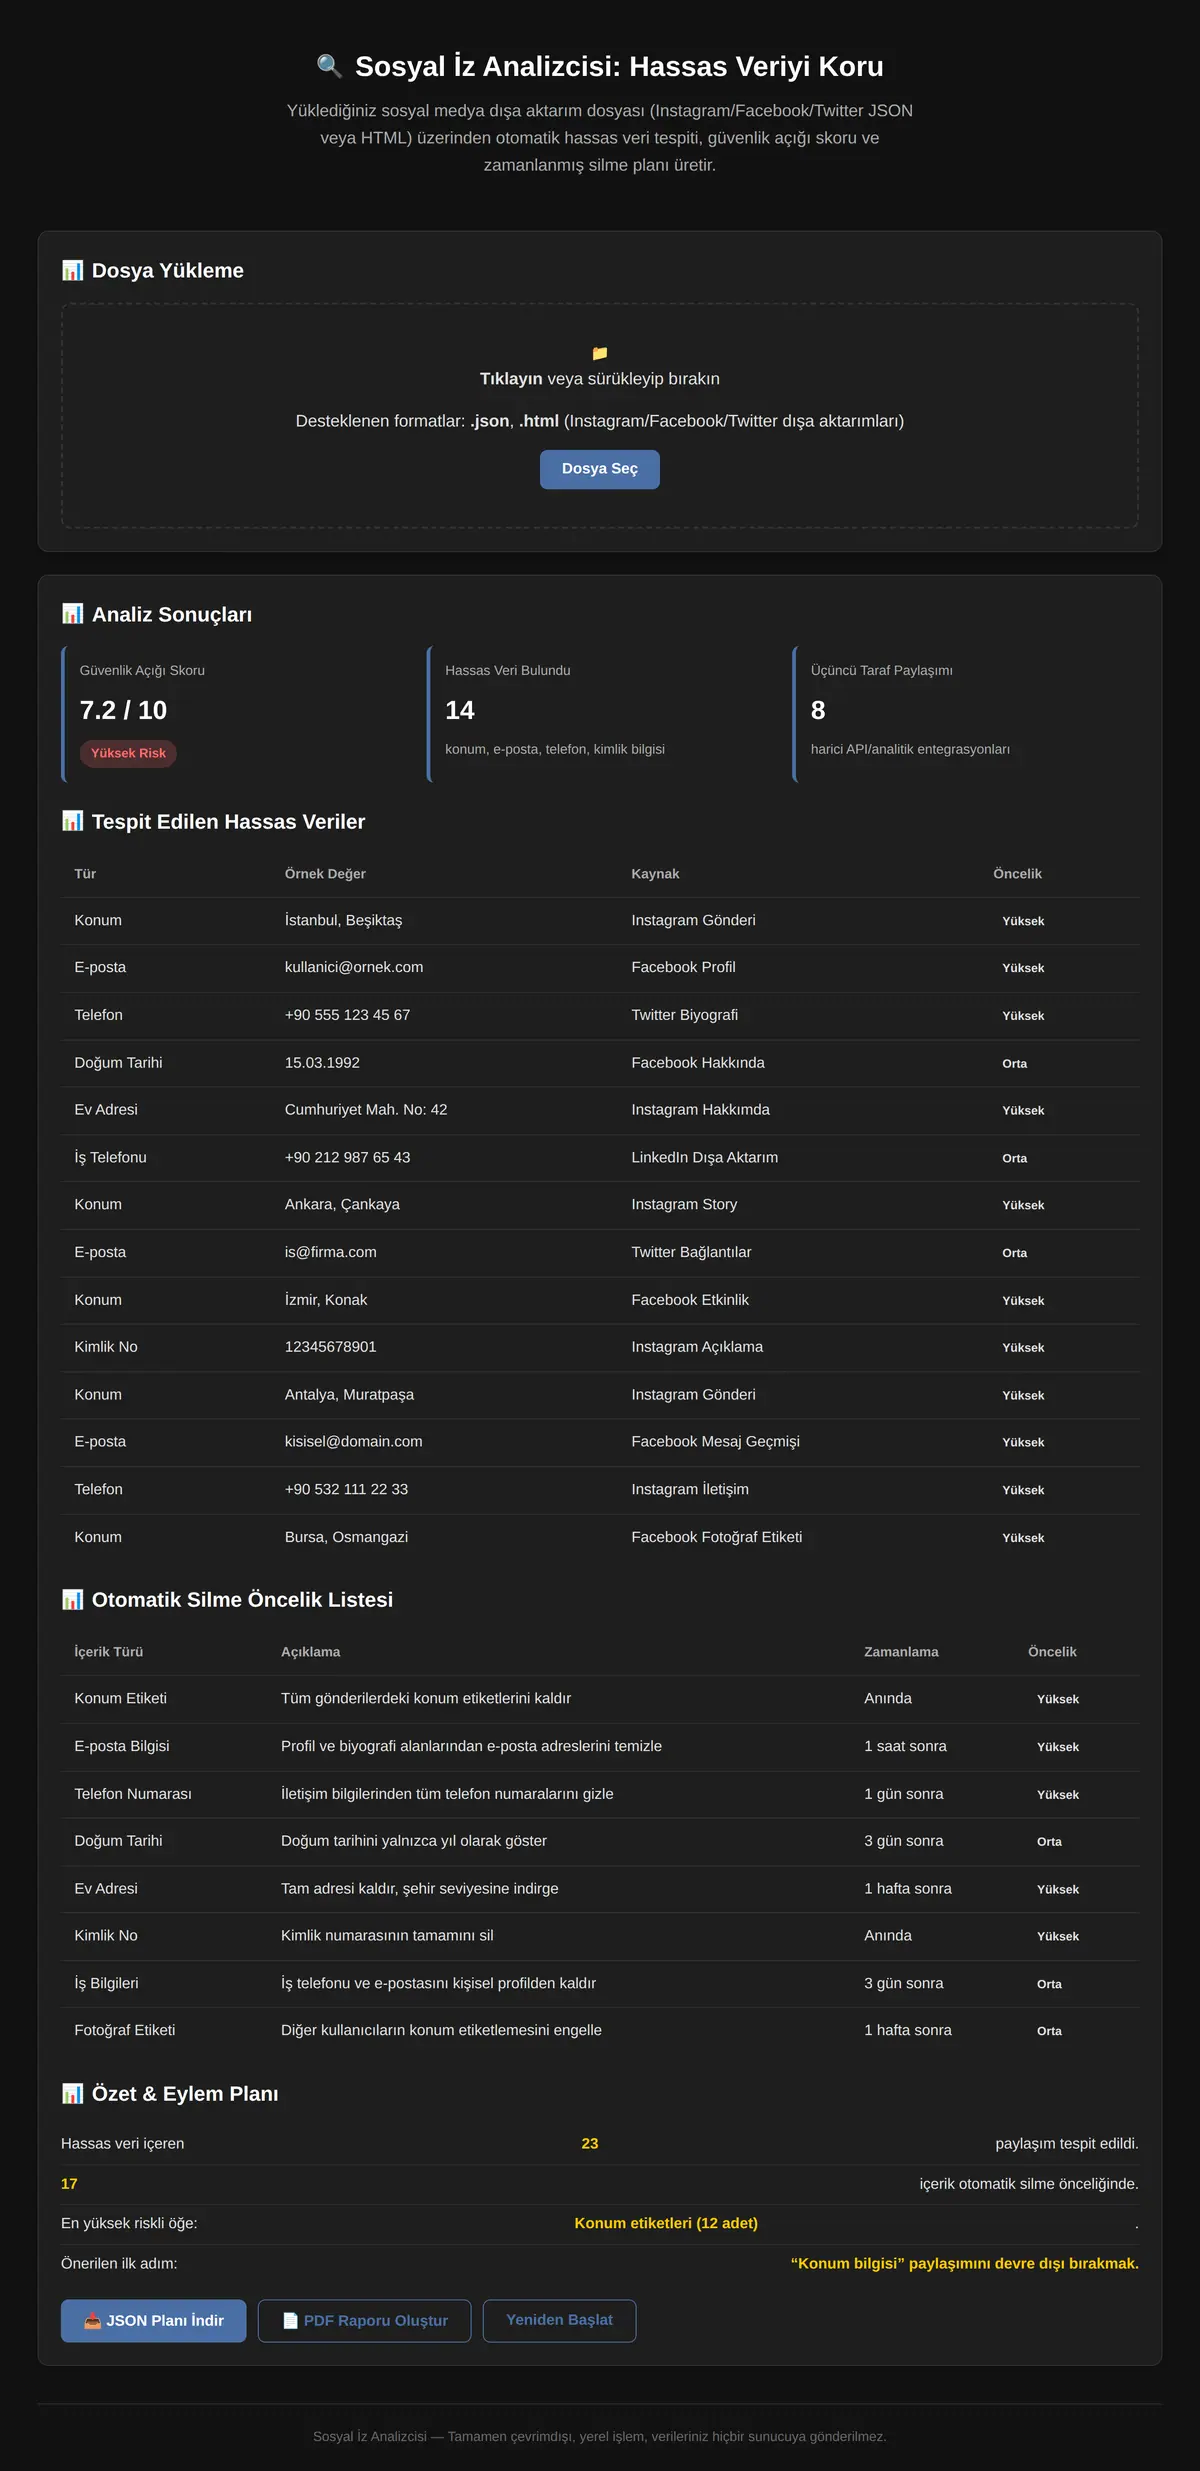The width and height of the screenshot is (1200, 2471).
Task: Select the location Ankara, Çankaya
Action: pyautogui.click(x=342, y=1204)
